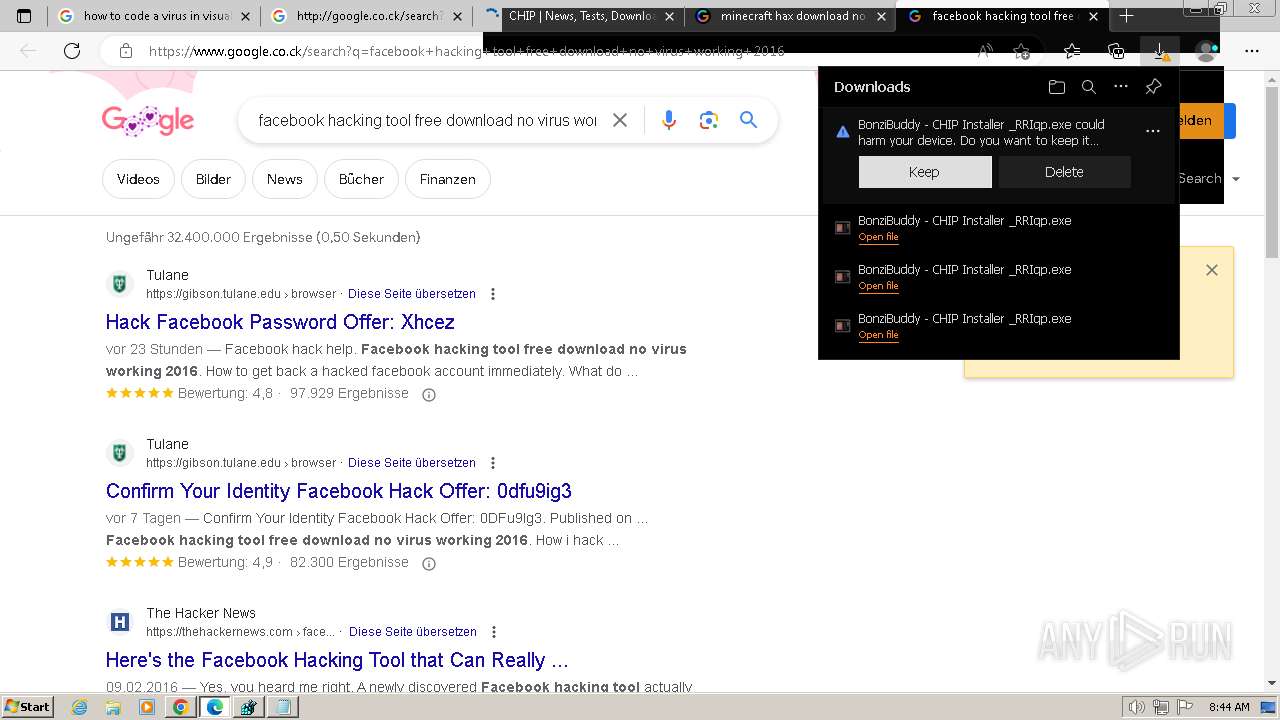
Task: Expand the Search dropdown arrow at right
Action: point(1236,179)
